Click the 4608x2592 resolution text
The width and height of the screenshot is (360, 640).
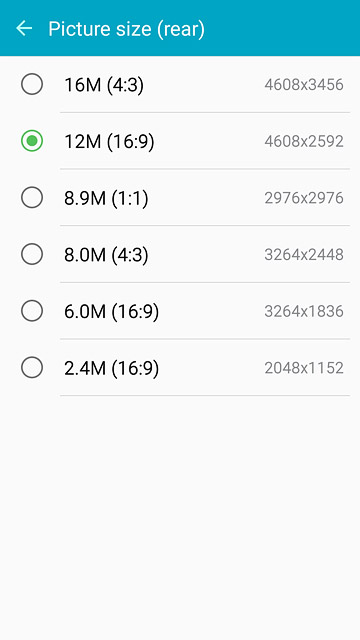coord(304,142)
